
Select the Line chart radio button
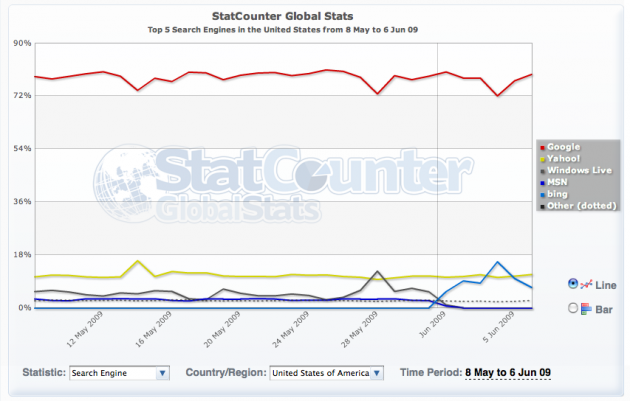pyautogui.click(x=572, y=283)
